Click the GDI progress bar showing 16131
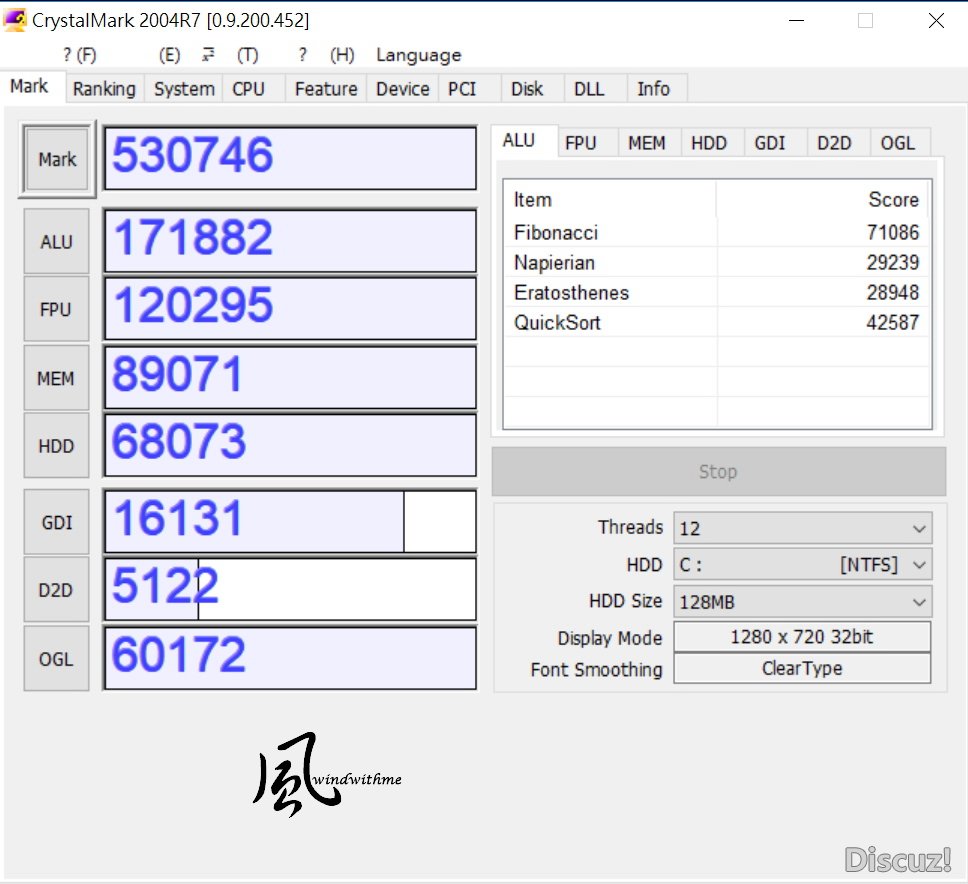 coord(290,522)
